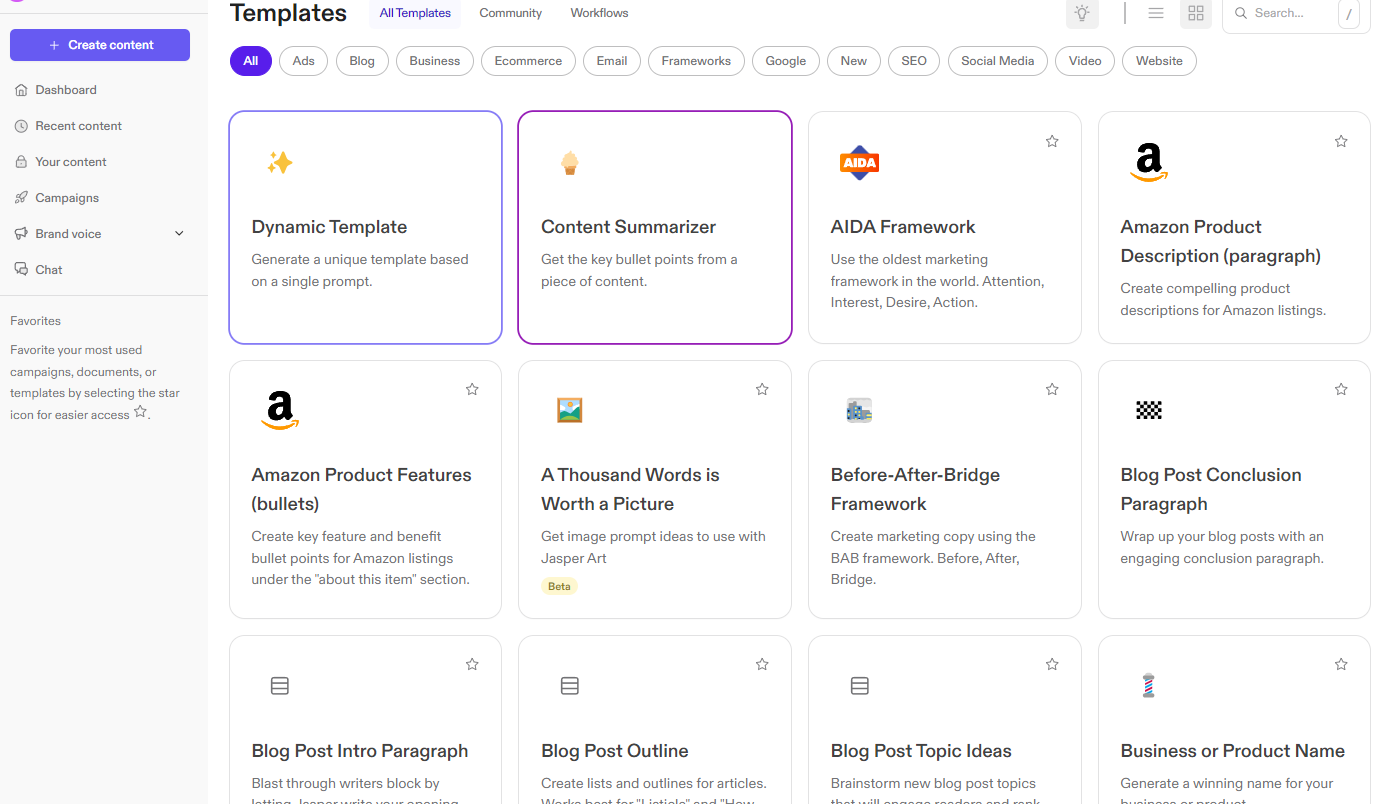Star the Blog Post Intro Paragraph template
The height and width of the screenshot is (804, 1374).
click(472, 664)
